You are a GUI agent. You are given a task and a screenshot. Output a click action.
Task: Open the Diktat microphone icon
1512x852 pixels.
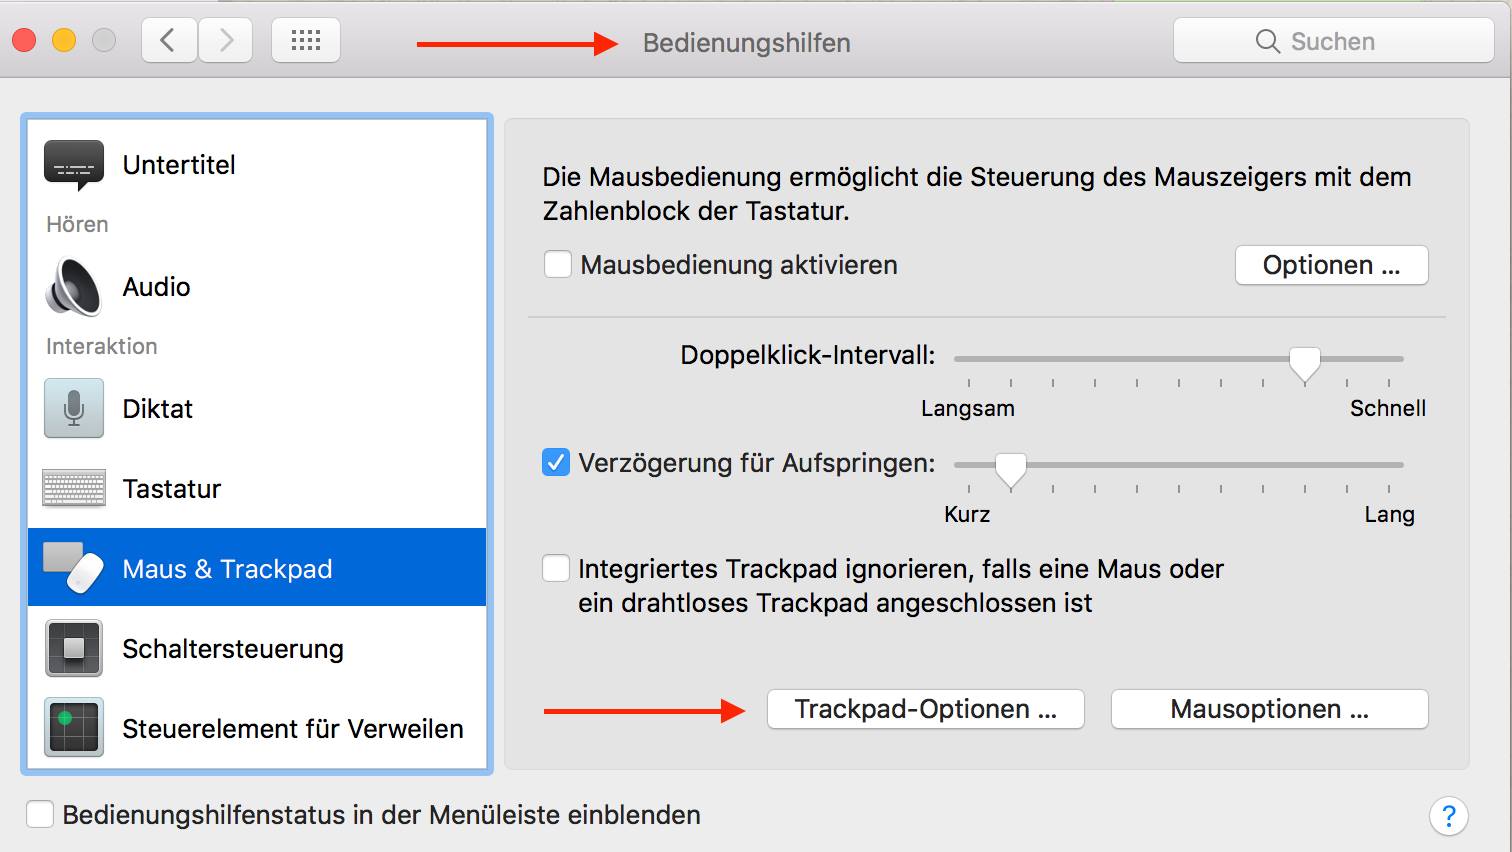[74, 408]
